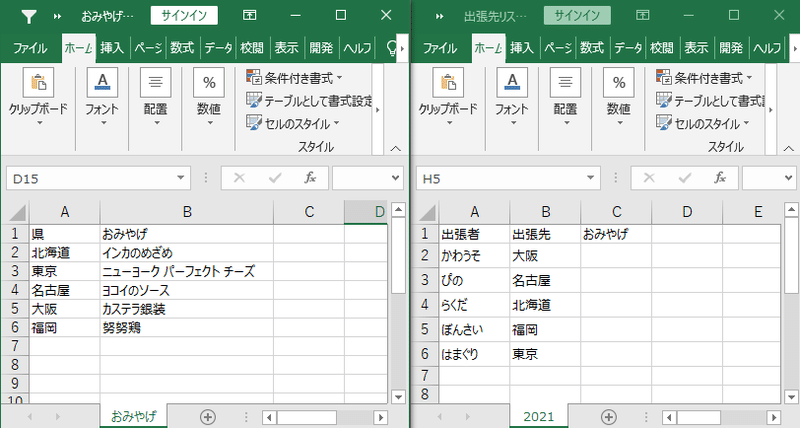Open フォント group in the おみやげ window
800x428 pixels.
[102, 98]
